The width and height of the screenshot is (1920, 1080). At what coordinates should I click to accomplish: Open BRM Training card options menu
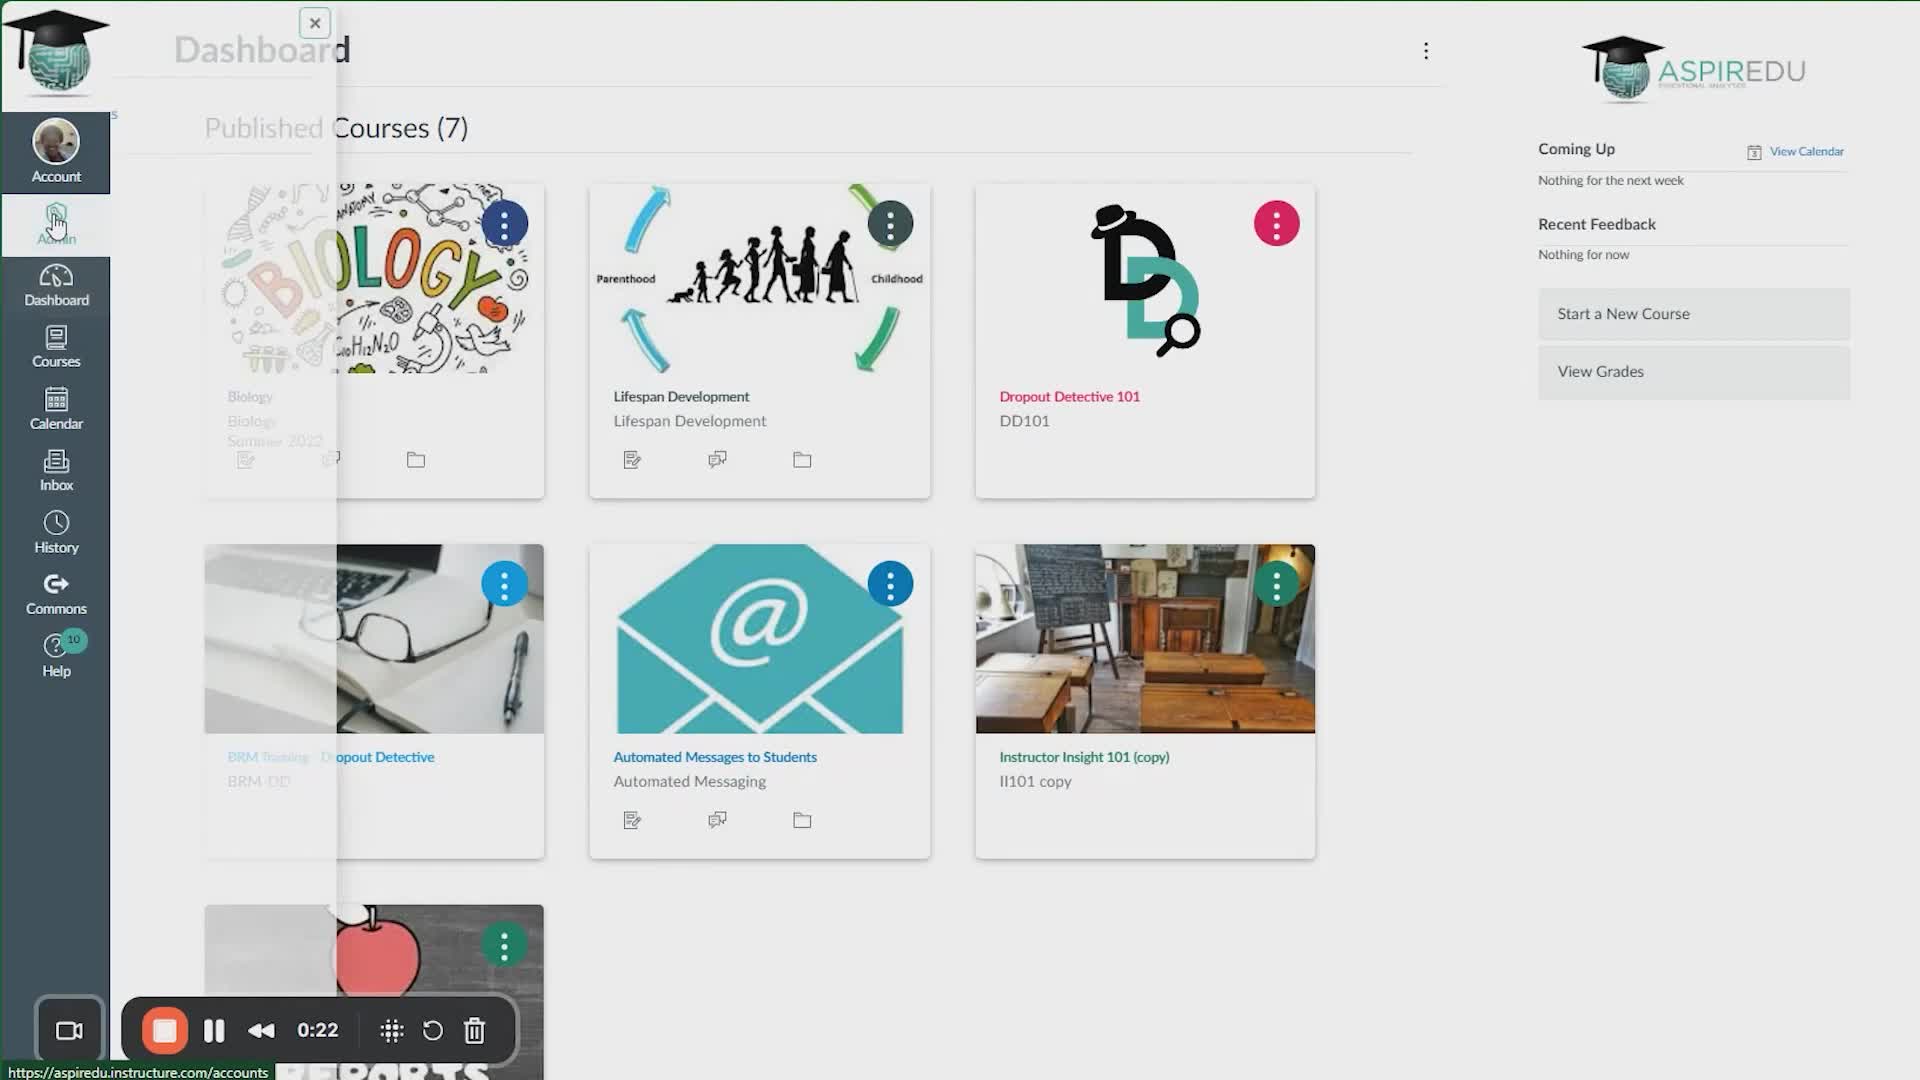click(x=504, y=584)
